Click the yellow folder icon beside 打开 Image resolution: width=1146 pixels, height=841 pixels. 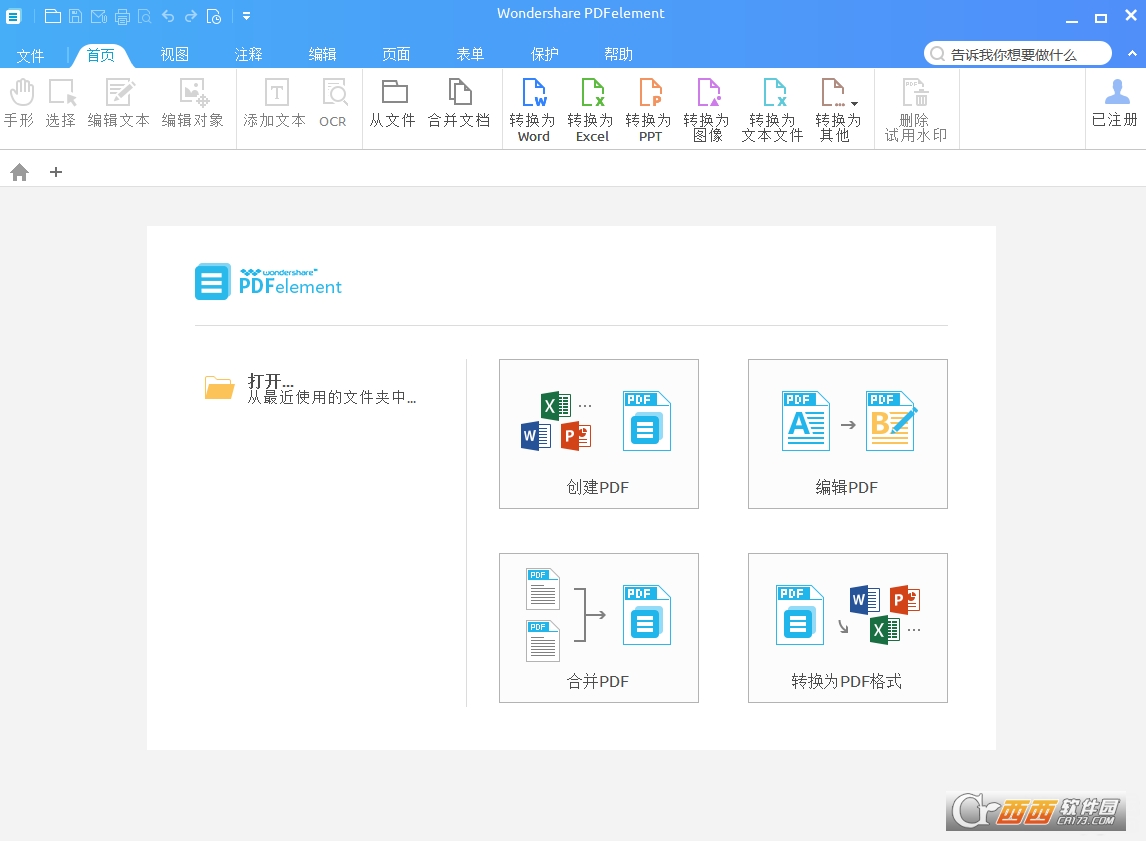[219, 388]
